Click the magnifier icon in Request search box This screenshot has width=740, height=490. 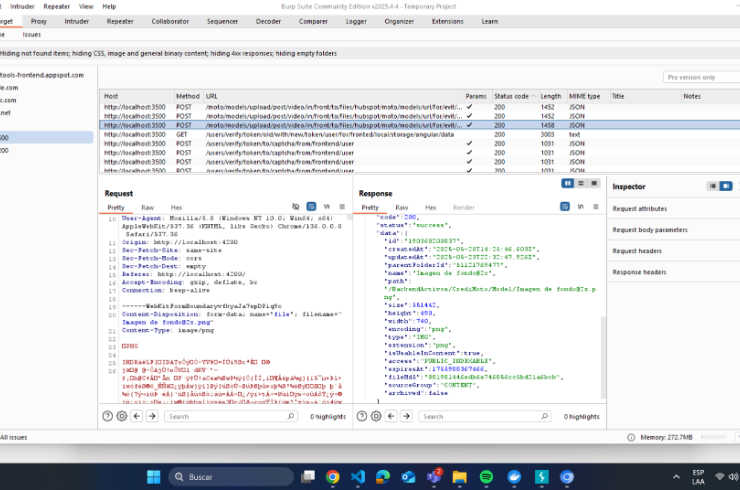[291, 416]
